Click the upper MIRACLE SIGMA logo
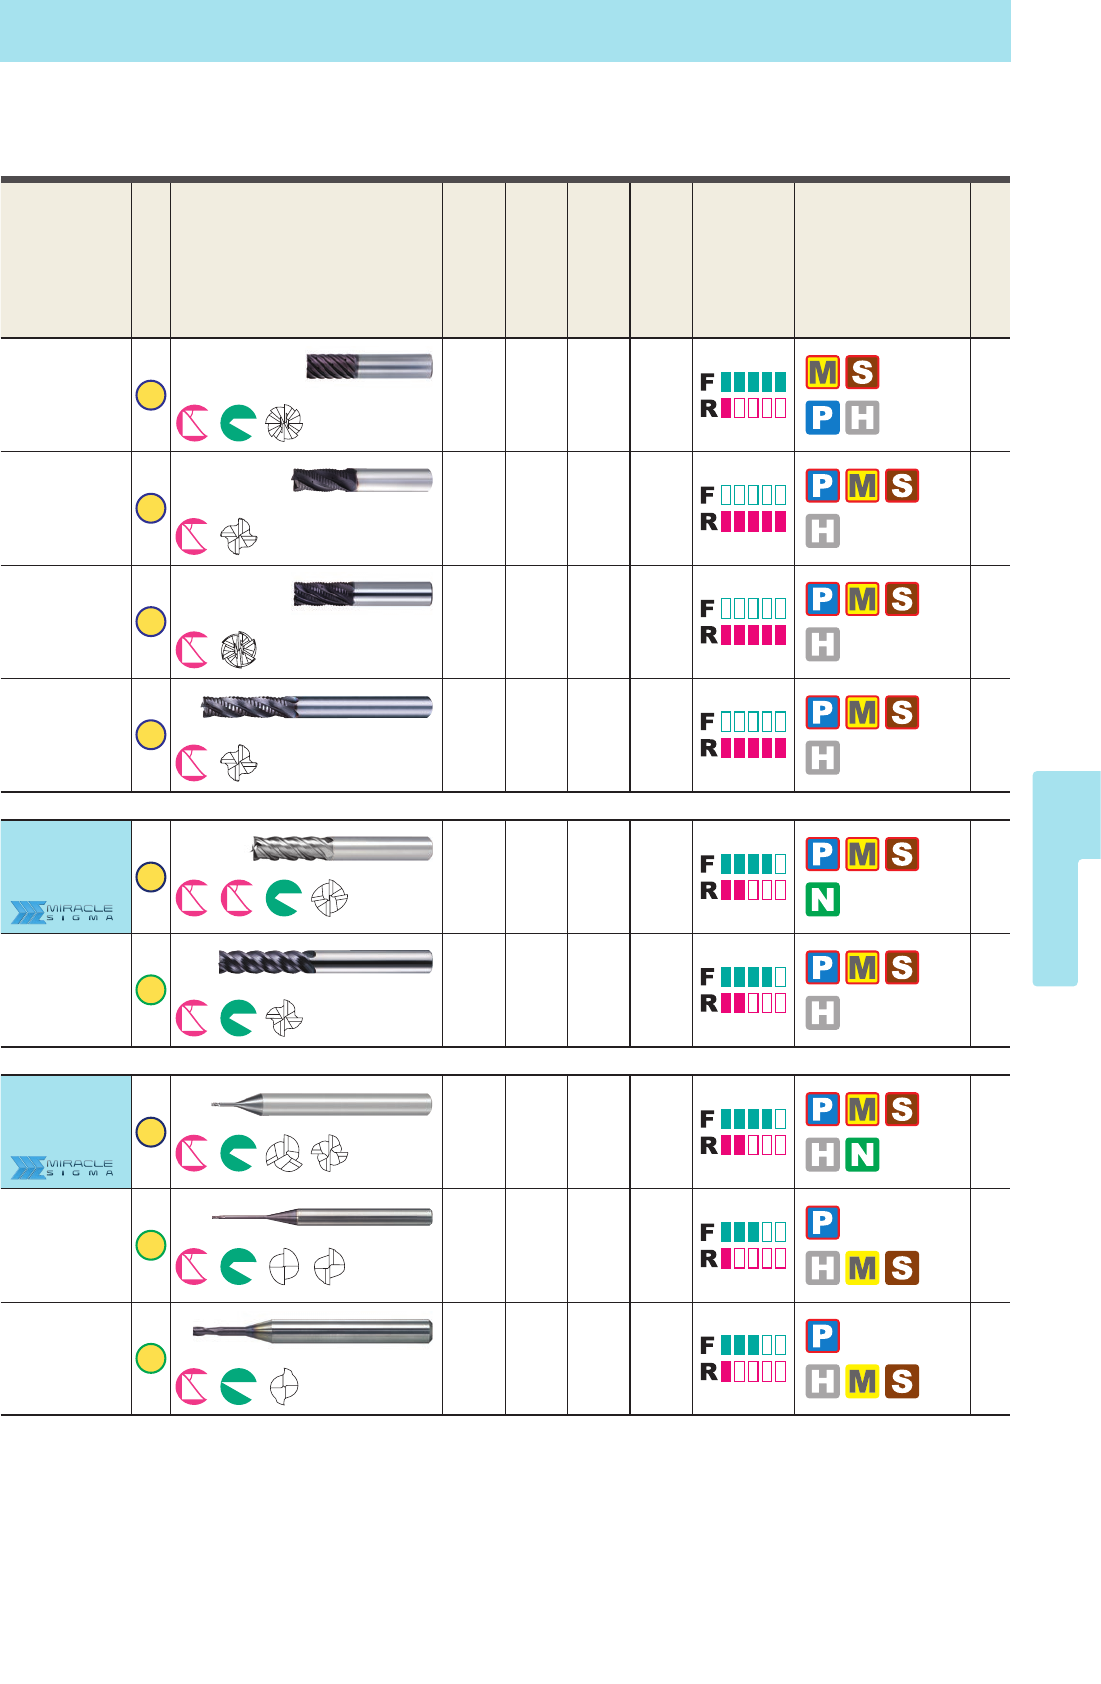This screenshot has height=1684, width=1101. click(x=62, y=912)
